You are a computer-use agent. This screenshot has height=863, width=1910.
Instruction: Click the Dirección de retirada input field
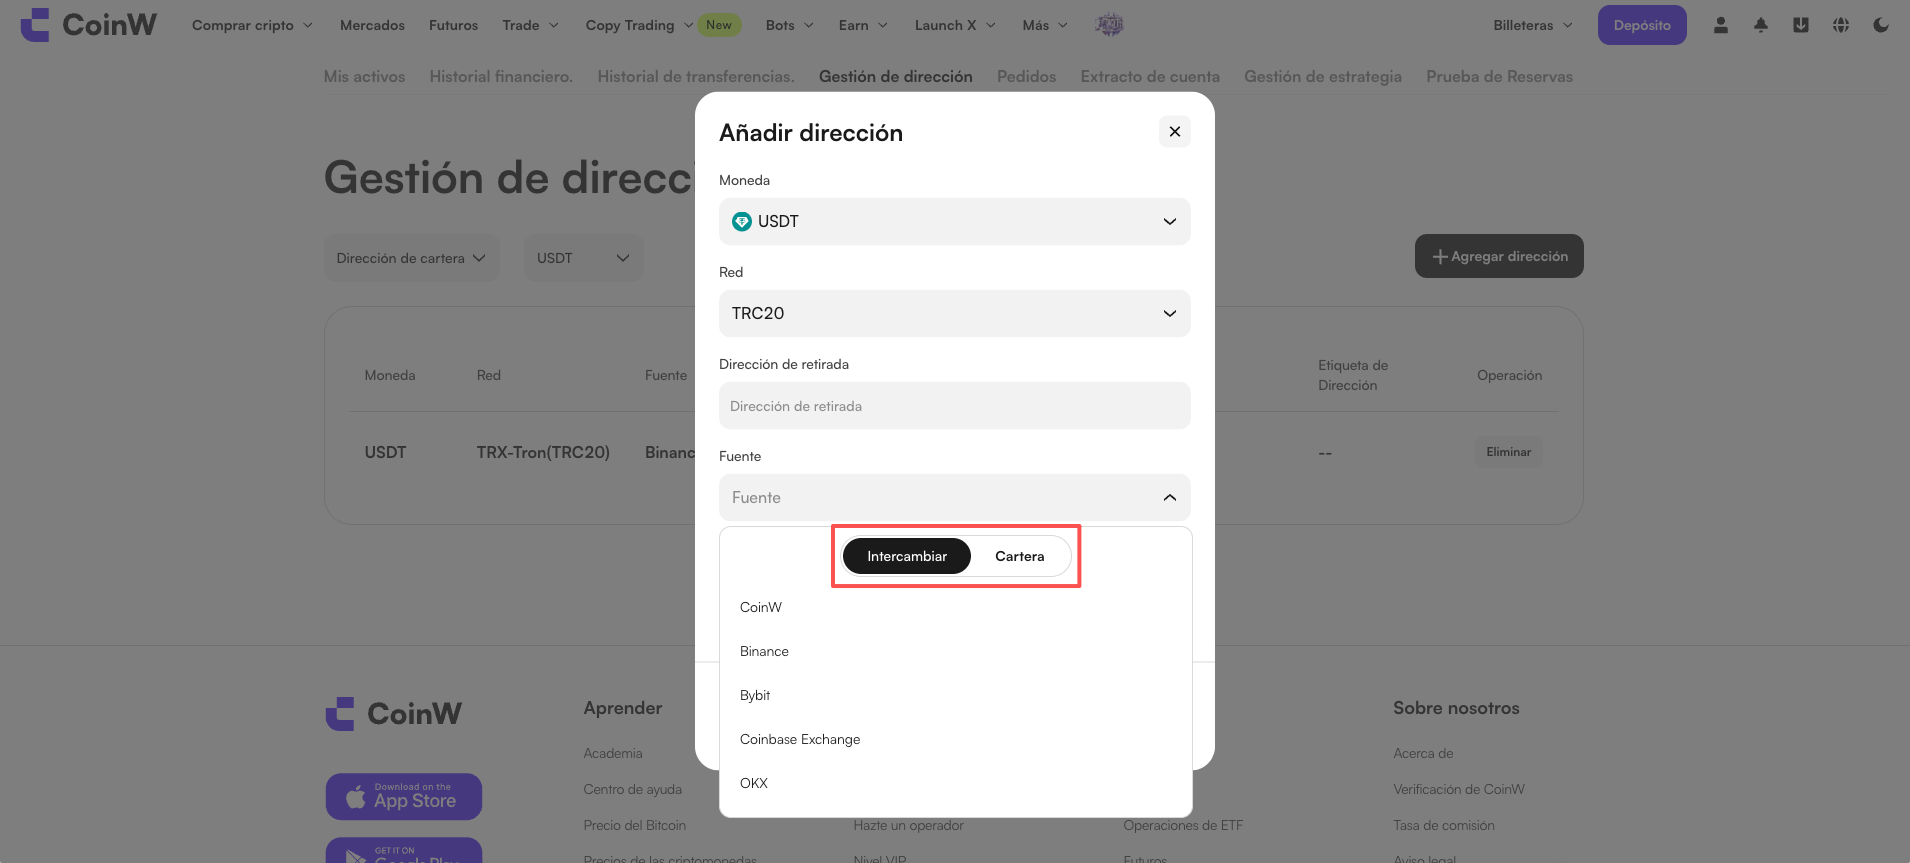point(955,406)
